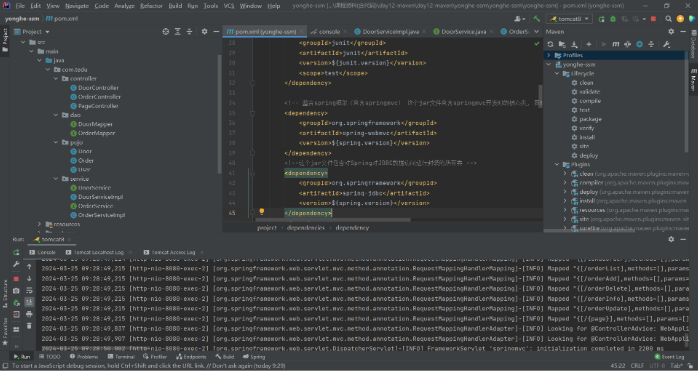Open Project panel gear options

(204, 32)
